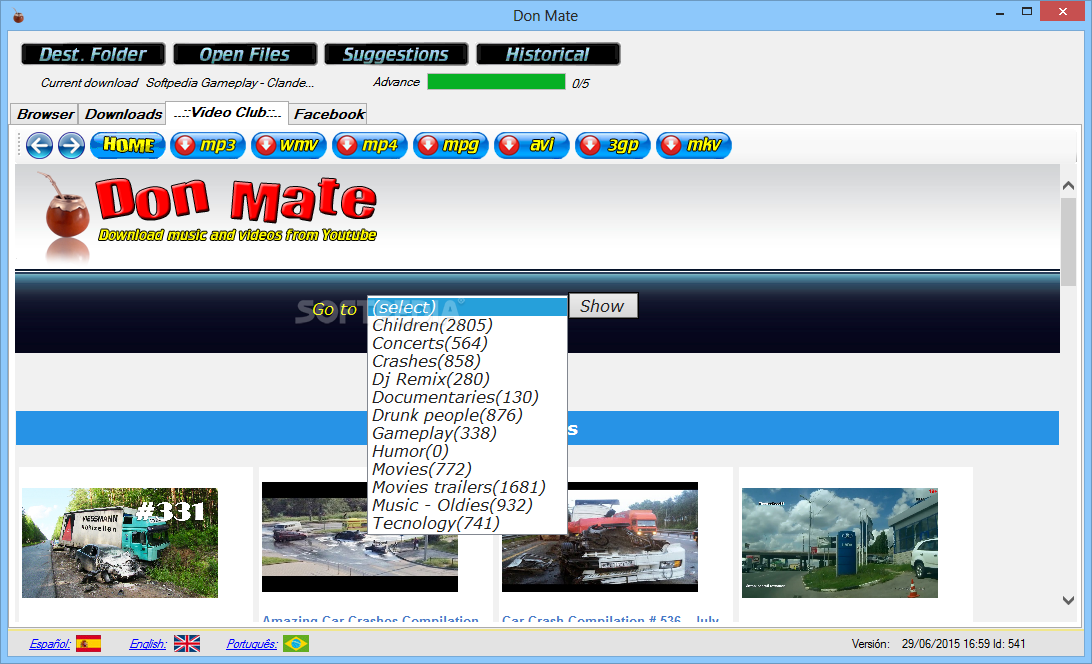The height and width of the screenshot is (664, 1092).
Task: Choose Gameplay(338) from the list
Action: point(467,433)
